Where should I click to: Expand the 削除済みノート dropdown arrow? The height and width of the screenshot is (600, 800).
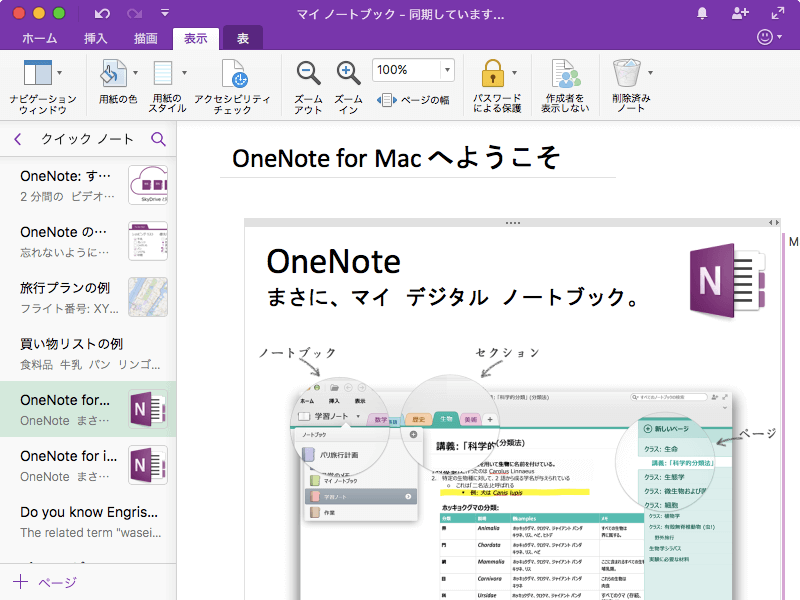(x=651, y=73)
